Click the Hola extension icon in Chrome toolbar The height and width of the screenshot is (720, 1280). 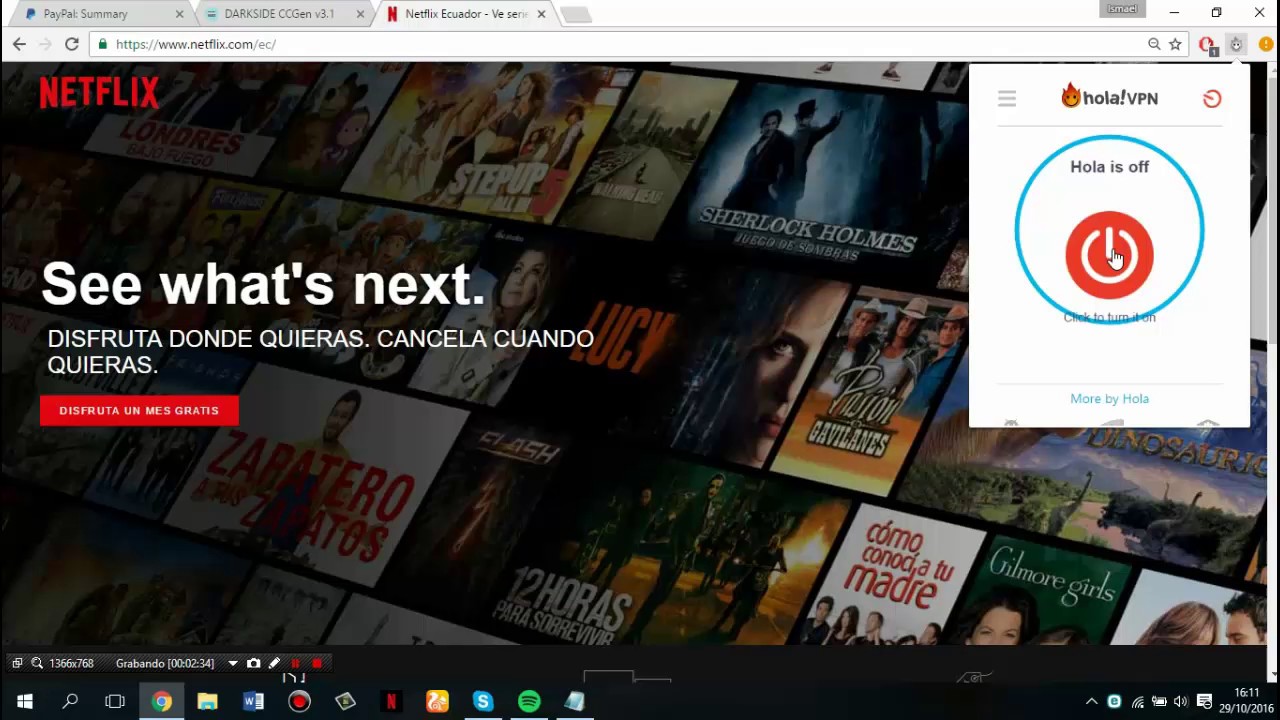[1236, 44]
